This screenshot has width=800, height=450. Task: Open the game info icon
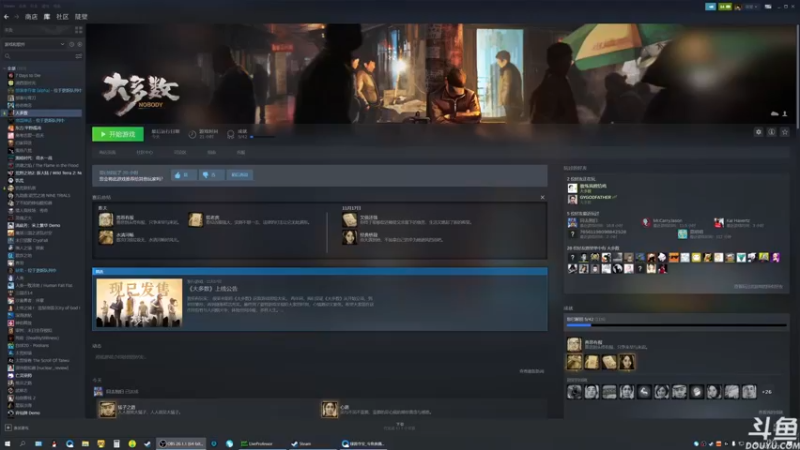[772, 132]
